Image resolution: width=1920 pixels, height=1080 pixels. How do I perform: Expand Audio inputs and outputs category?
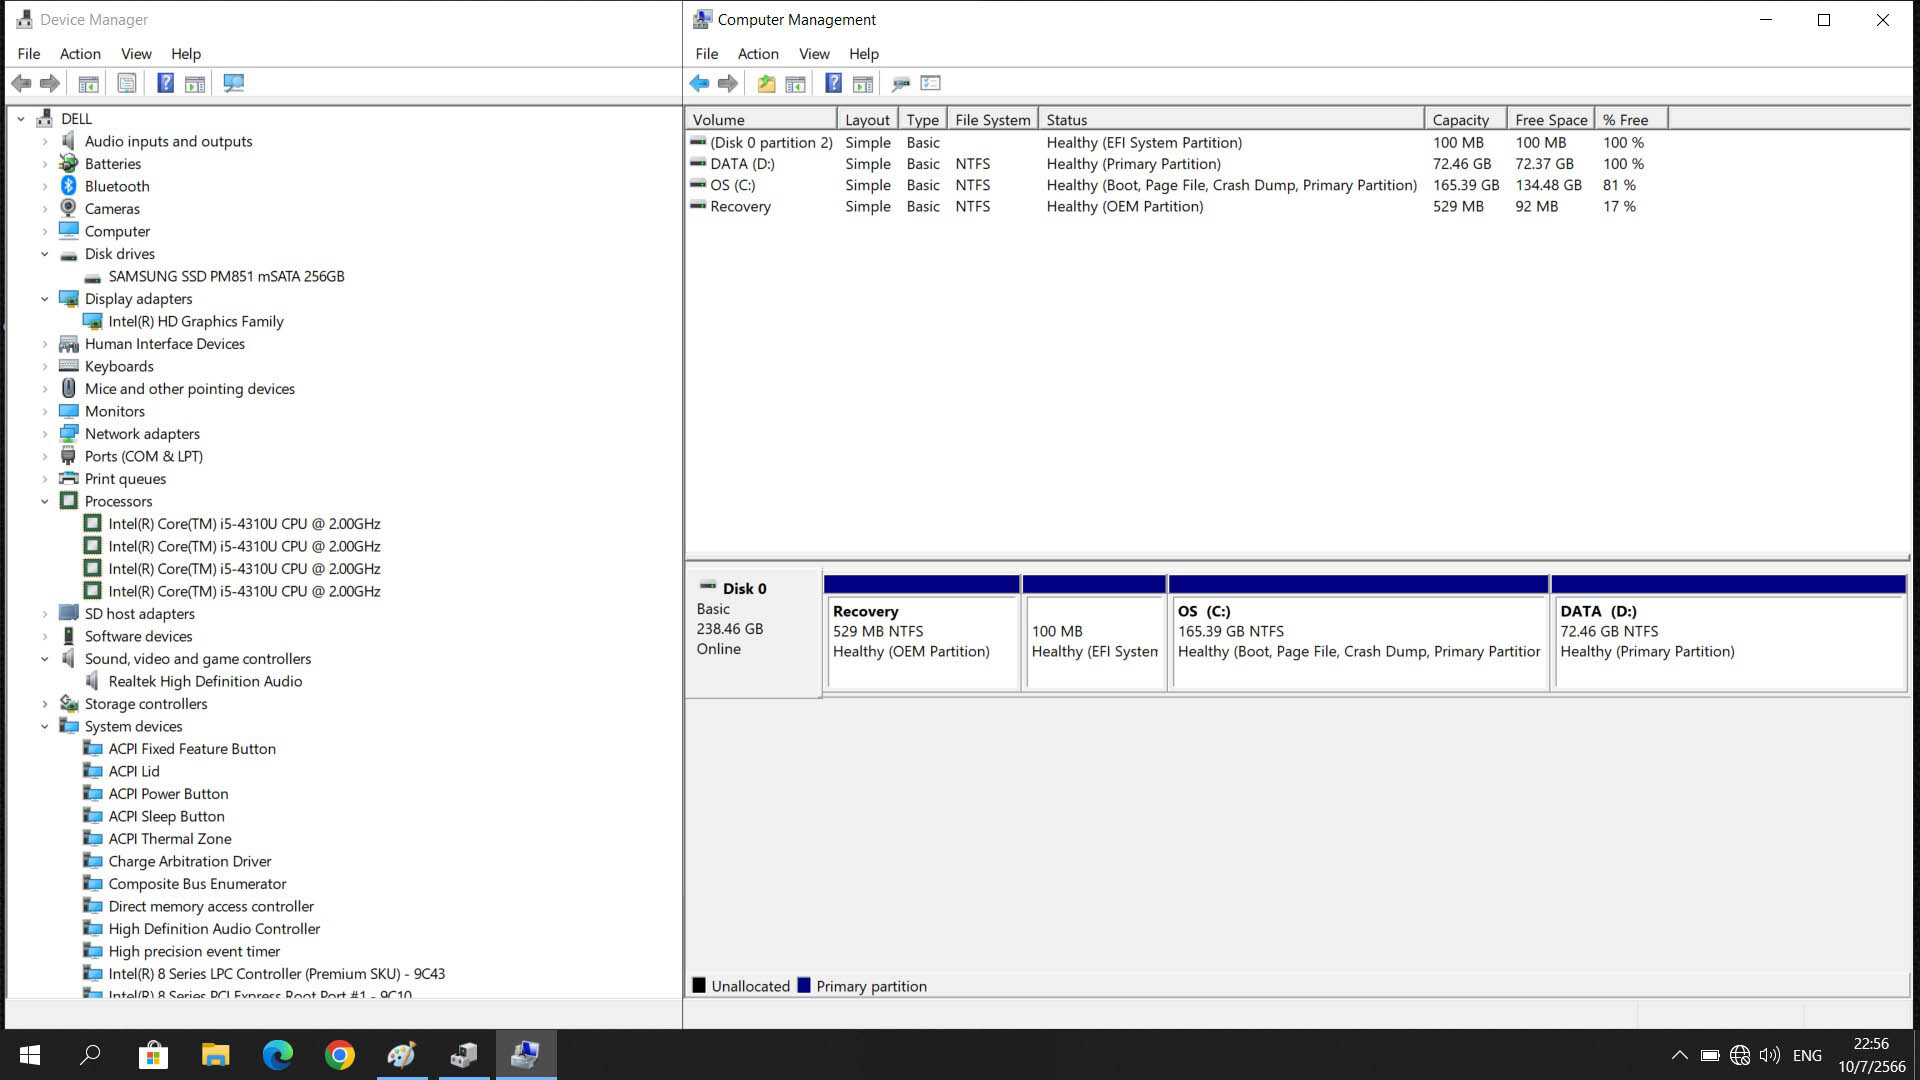pos(45,141)
